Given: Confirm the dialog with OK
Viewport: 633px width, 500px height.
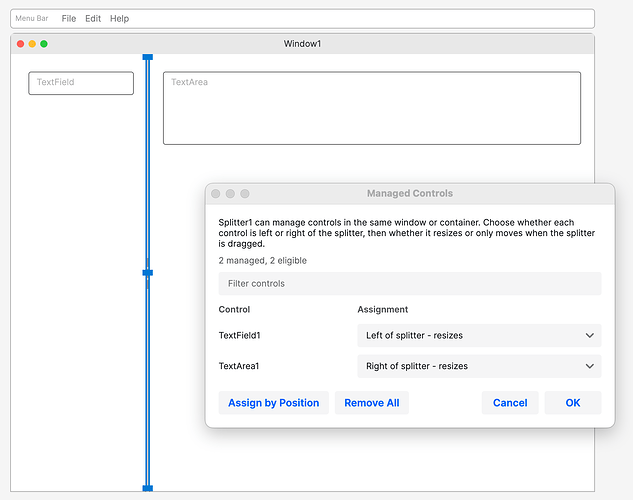Looking at the screenshot, I should [x=573, y=403].
